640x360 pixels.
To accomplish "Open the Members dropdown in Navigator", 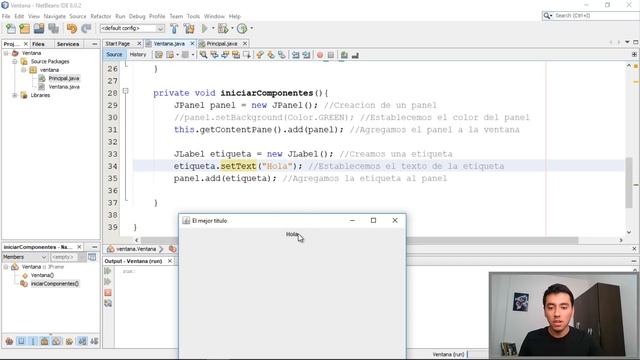I will coord(24,257).
